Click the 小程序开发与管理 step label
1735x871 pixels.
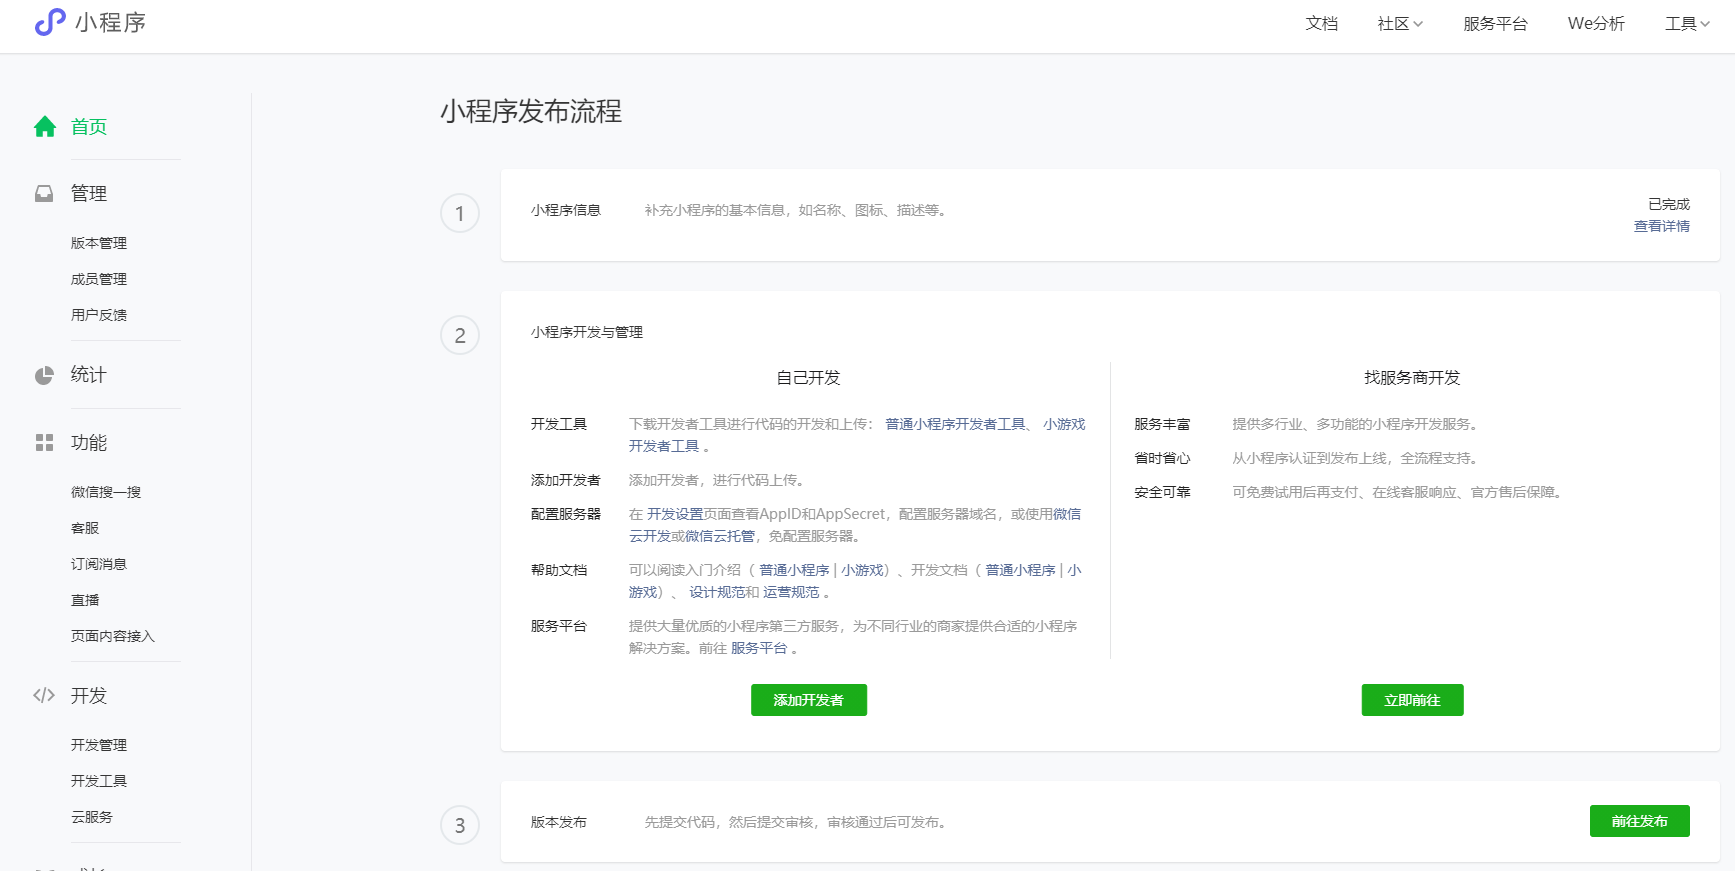point(587,332)
